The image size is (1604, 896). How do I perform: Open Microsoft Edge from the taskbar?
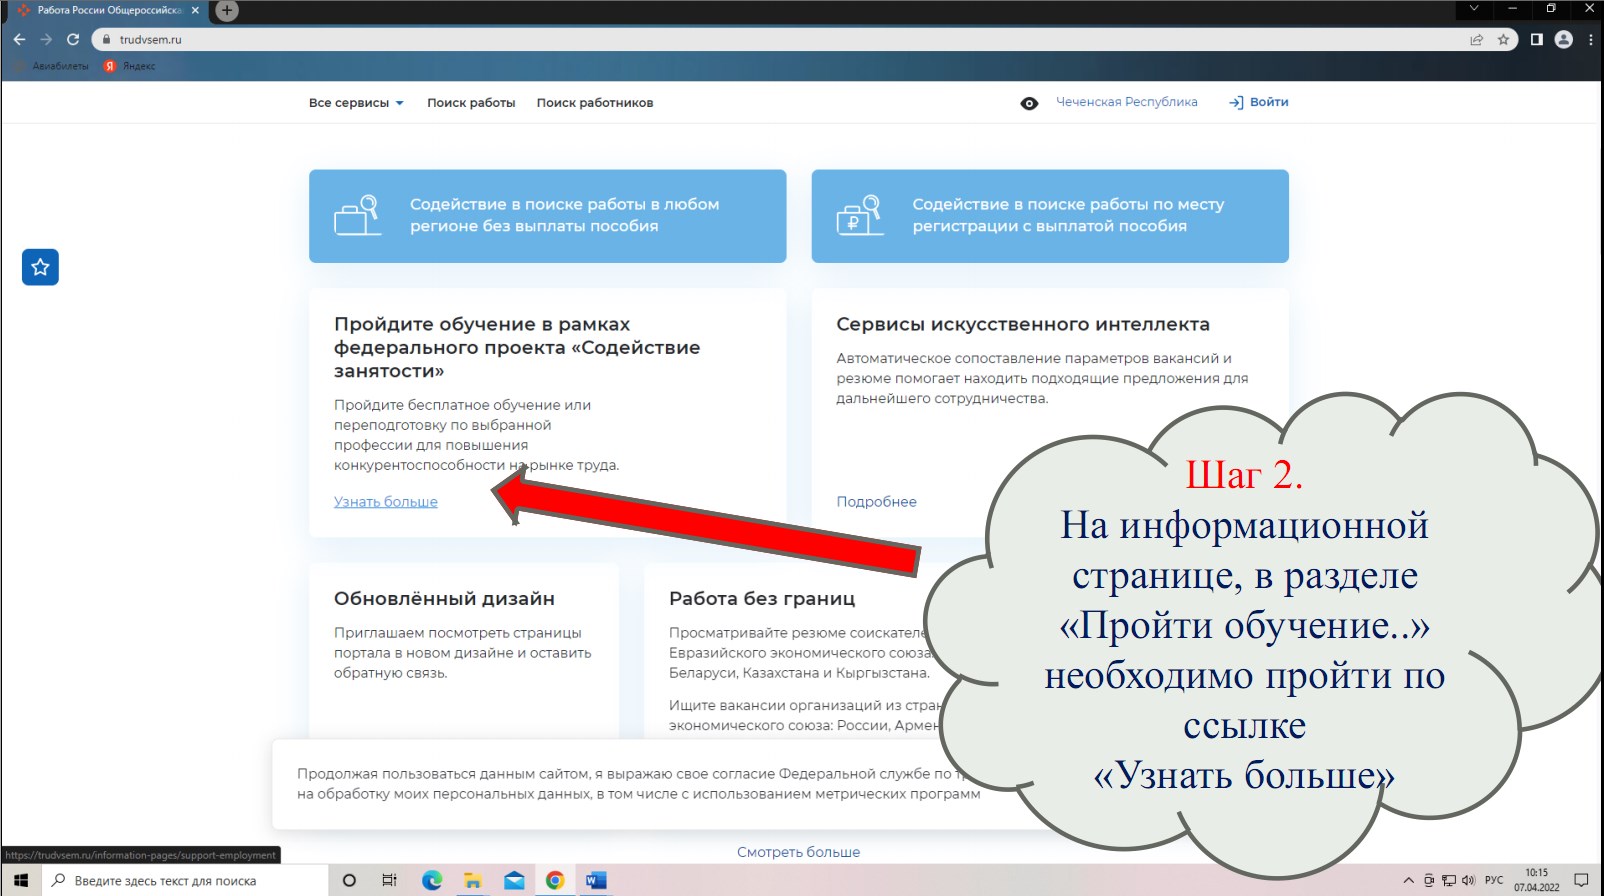432,880
